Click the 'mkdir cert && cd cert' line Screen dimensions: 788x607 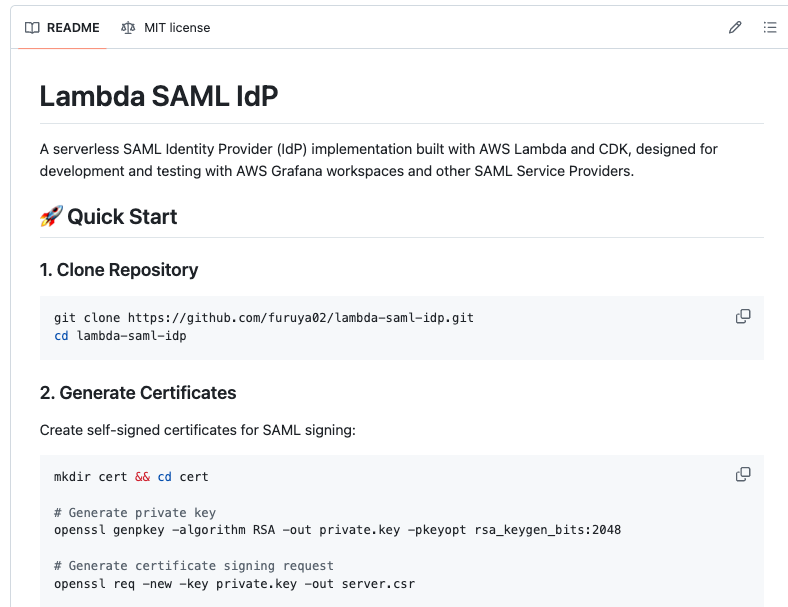pyautogui.click(x=131, y=476)
